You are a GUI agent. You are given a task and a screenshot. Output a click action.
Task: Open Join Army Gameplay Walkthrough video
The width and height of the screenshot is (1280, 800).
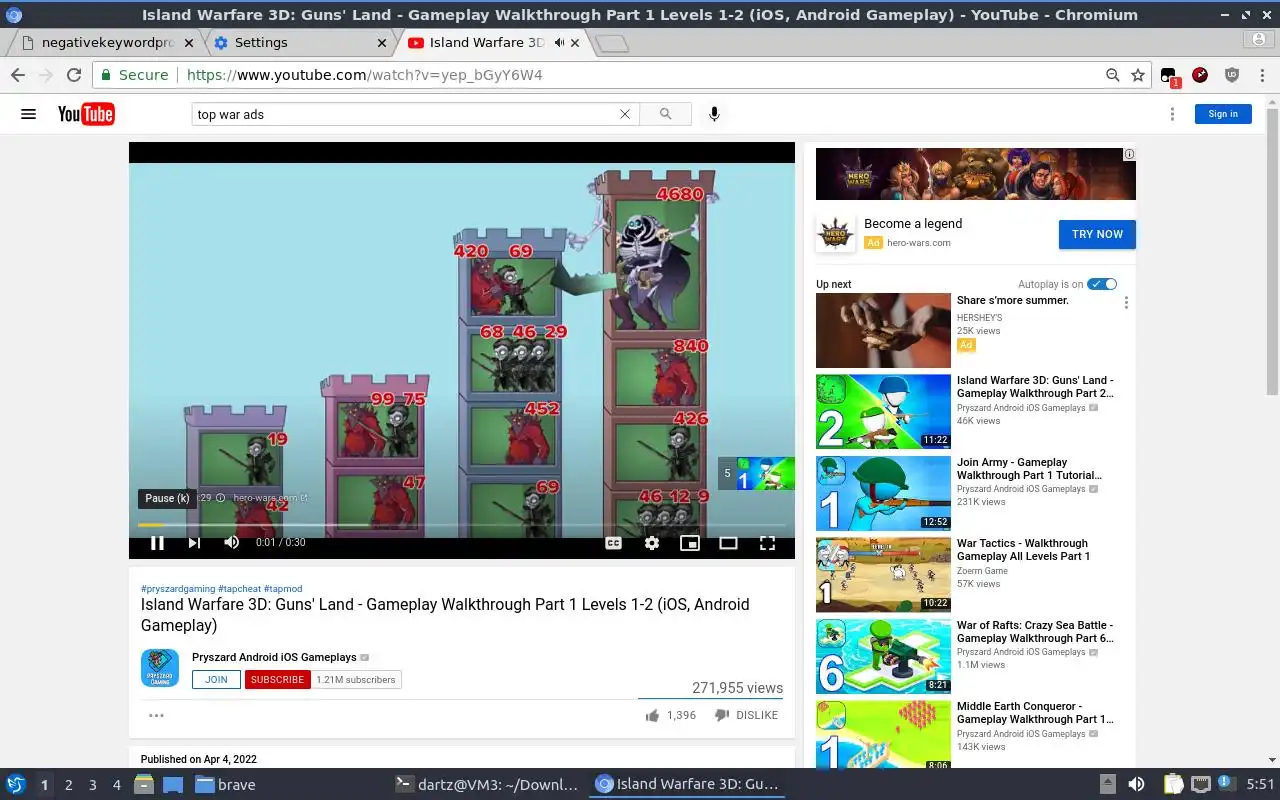1029,468
